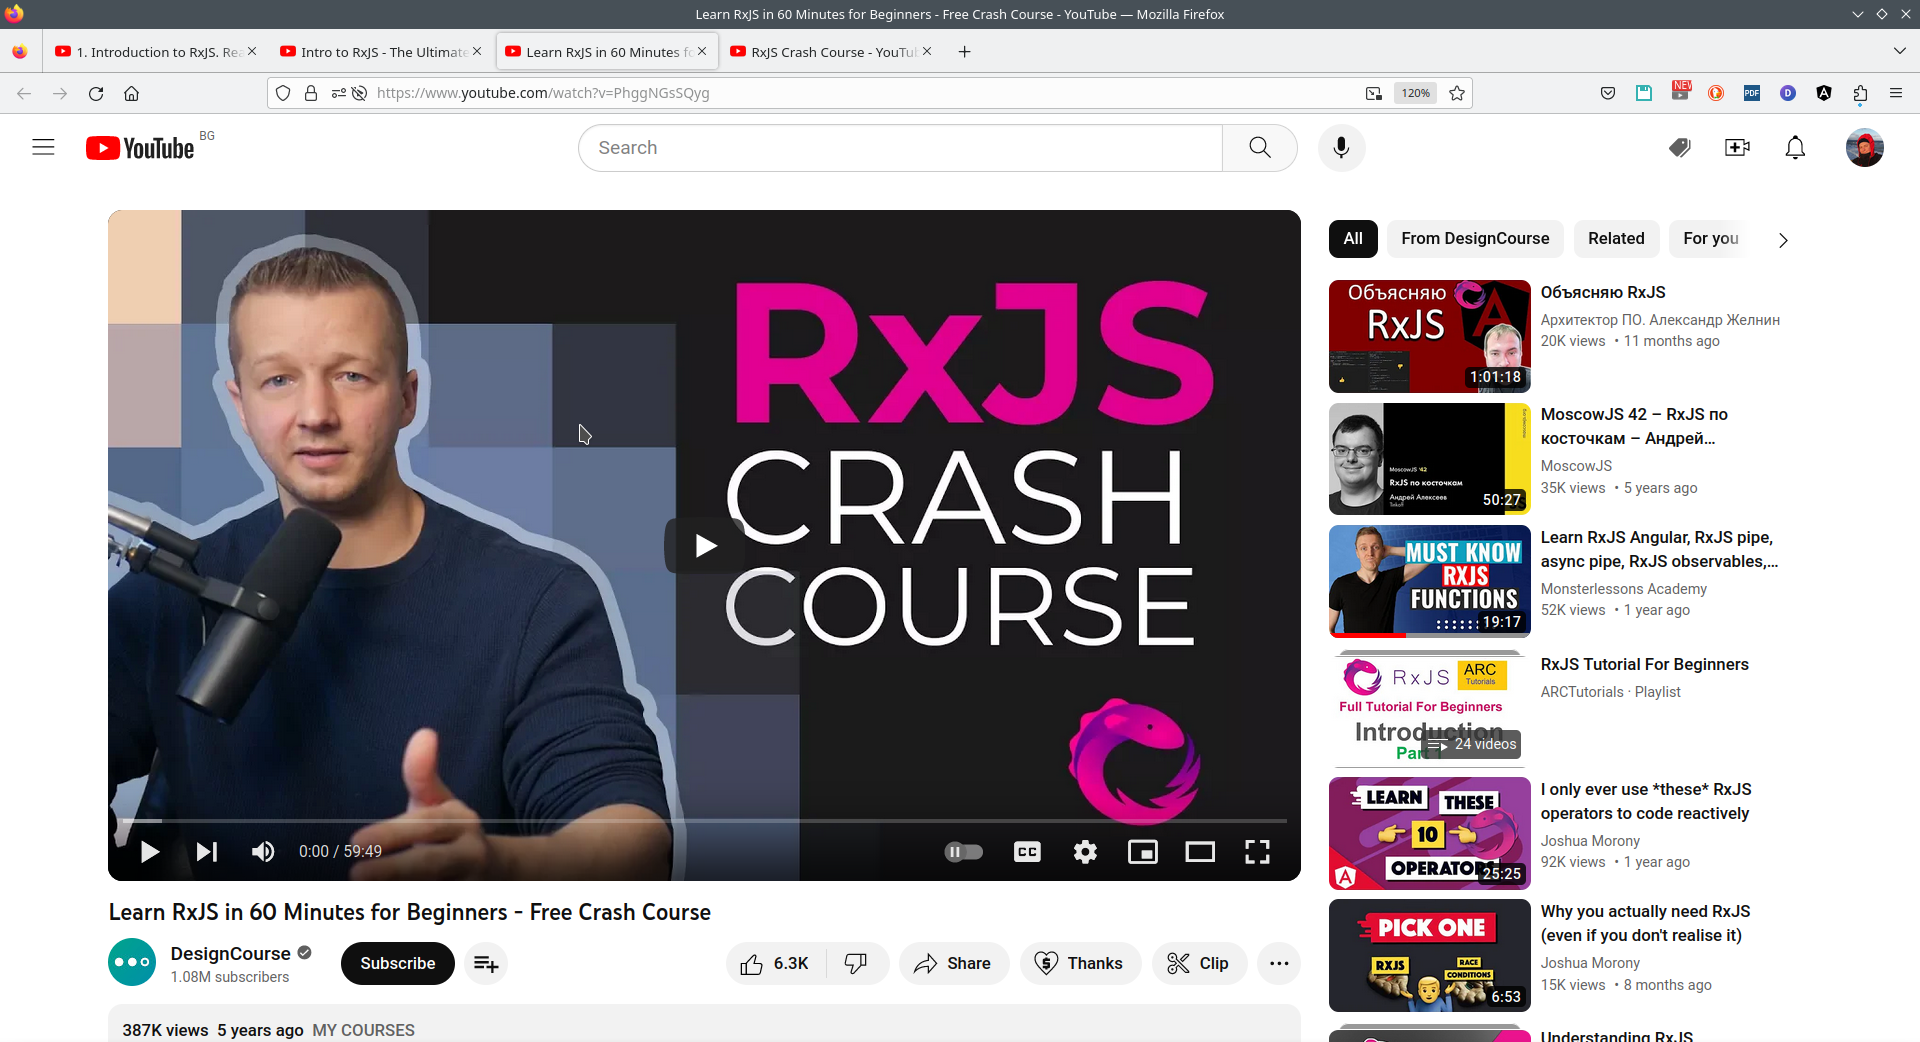Toggle the autoplay switch
Viewport: 1920px width, 1042px height.
click(x=964, y=851)
